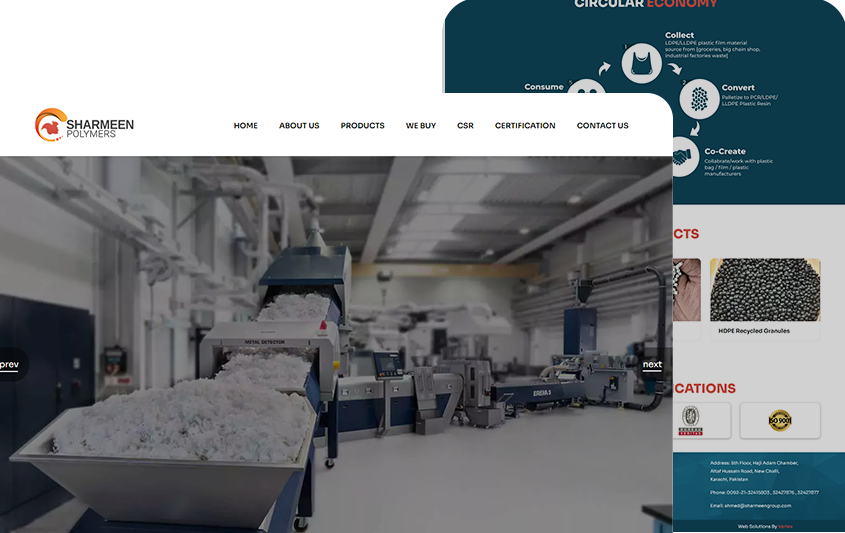Go to the ABOUT US page
Image resolution: width=845 pixels, height=533 pixels.
click(x=299, y=126)
